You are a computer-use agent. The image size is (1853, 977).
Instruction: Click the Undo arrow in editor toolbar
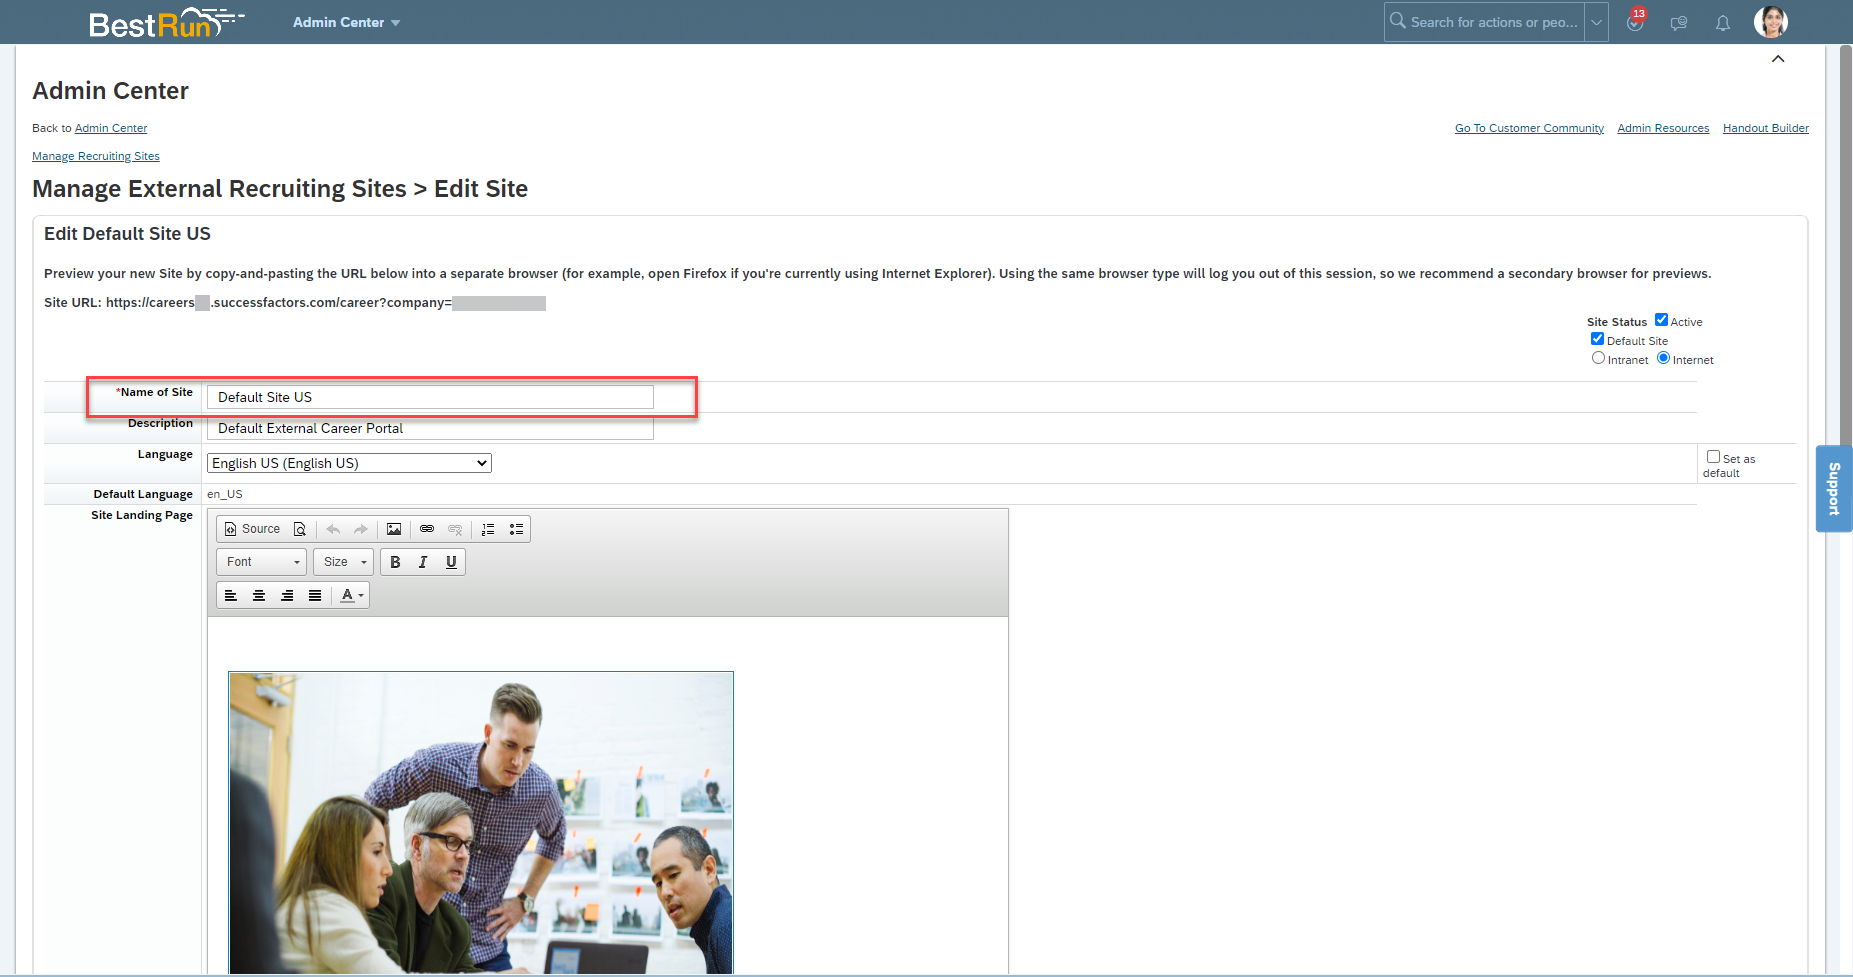pos(333,529)
